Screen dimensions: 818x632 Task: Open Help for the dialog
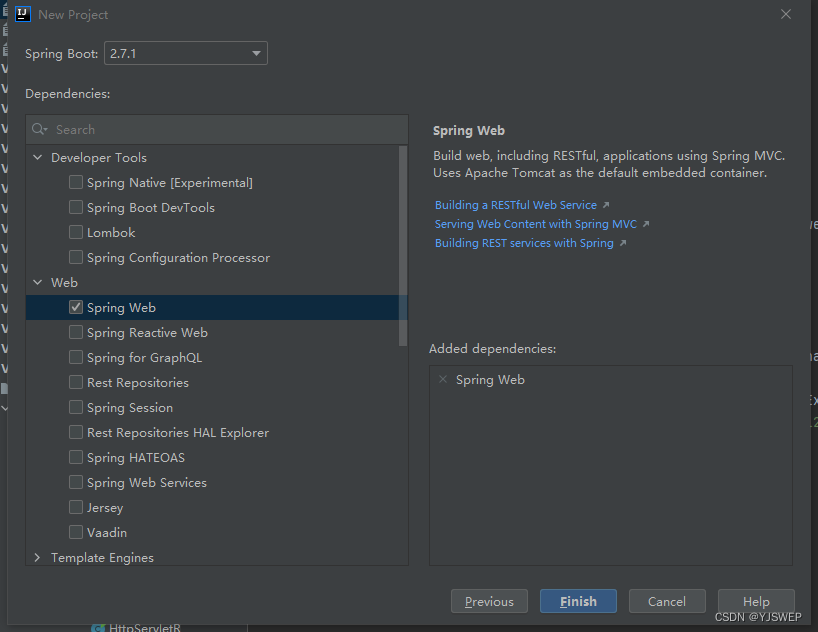pos(756,601)
